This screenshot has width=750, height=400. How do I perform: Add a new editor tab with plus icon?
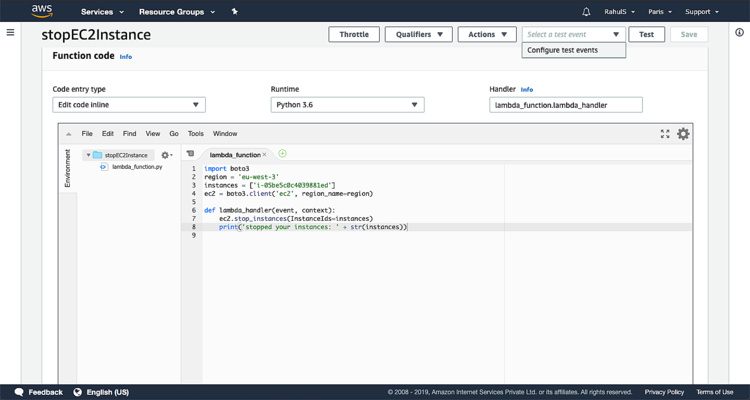[283, 154]
